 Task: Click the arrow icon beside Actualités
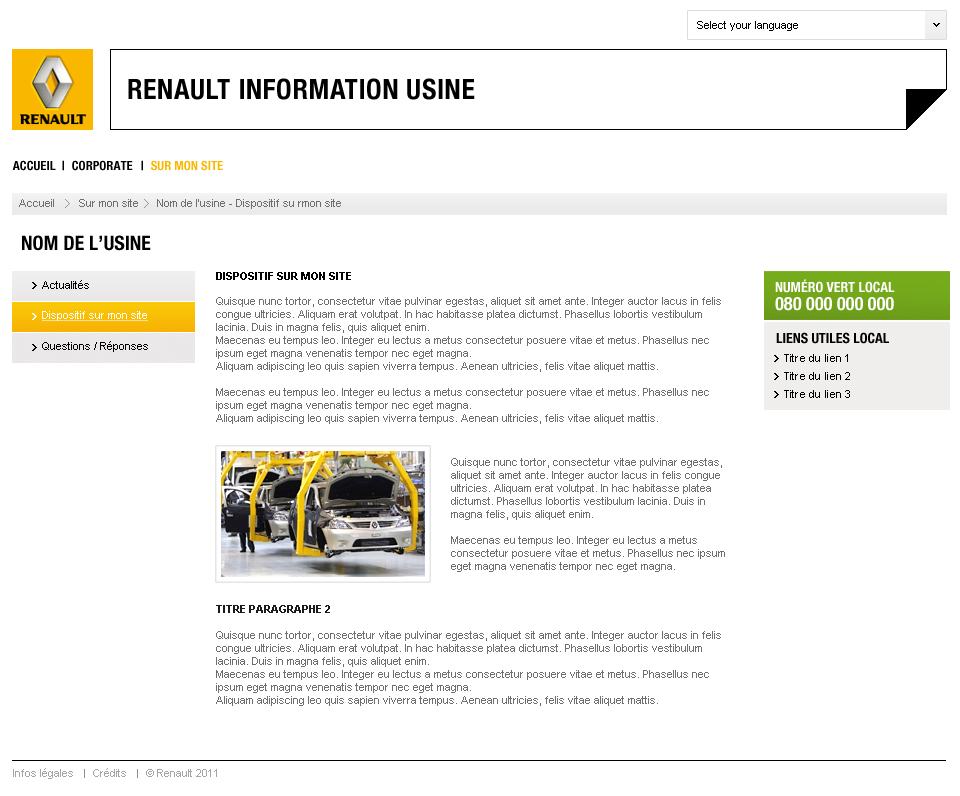pyautogui.click(x=34, y=286)
